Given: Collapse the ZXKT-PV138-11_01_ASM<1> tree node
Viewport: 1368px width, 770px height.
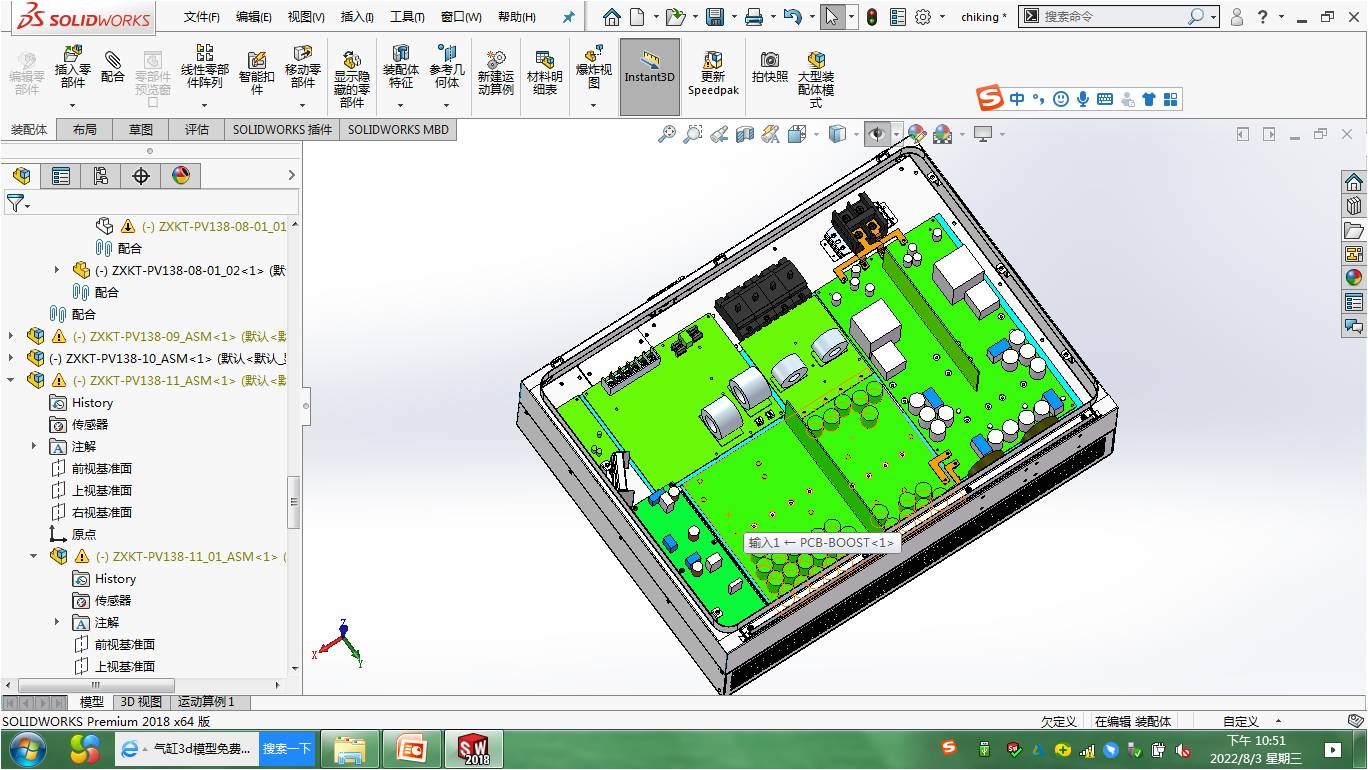Looking at the screenshot, I should pos(34,556).
